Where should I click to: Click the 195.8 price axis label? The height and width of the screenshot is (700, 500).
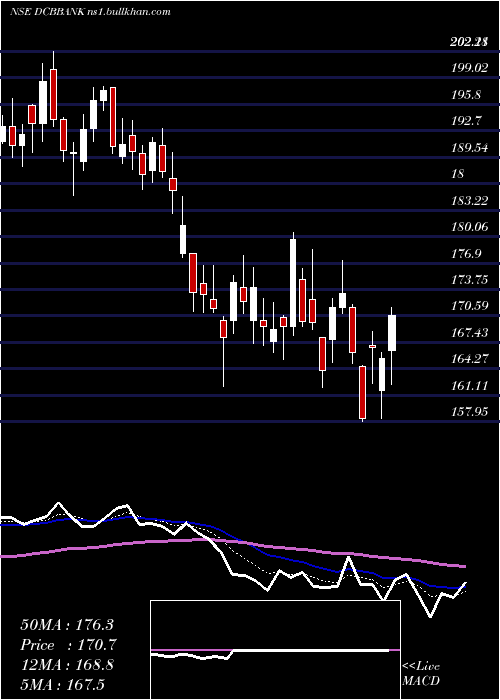coord(467,95)
